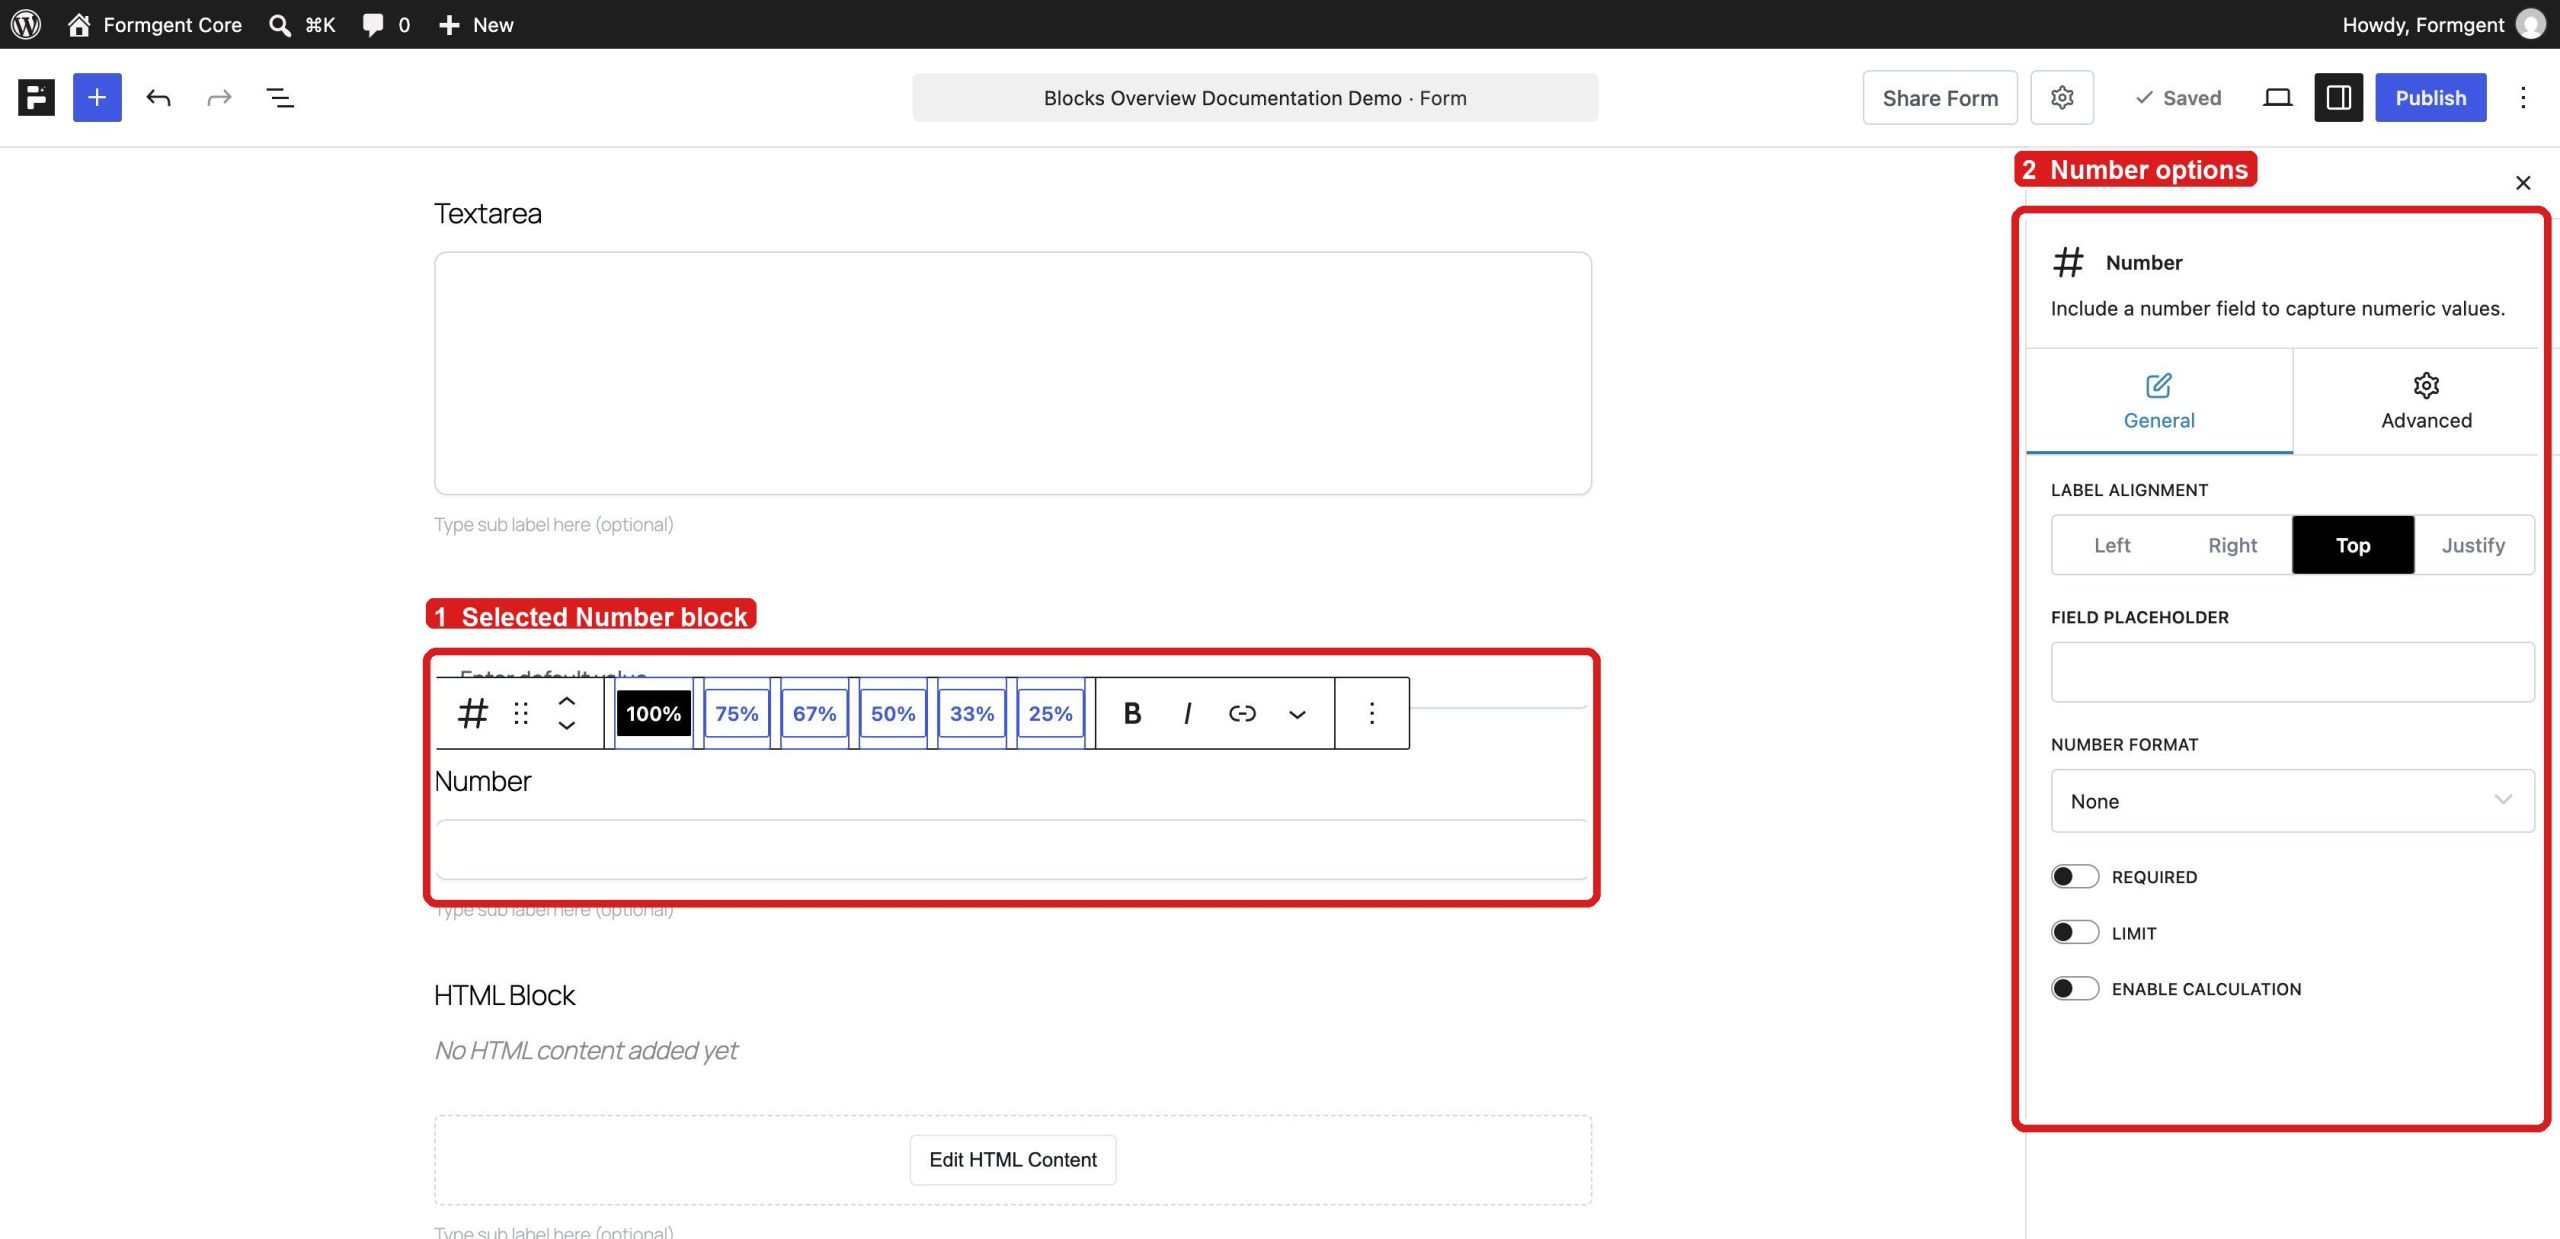Toggle italic formatting in block toolbar

pos(1187,713)
